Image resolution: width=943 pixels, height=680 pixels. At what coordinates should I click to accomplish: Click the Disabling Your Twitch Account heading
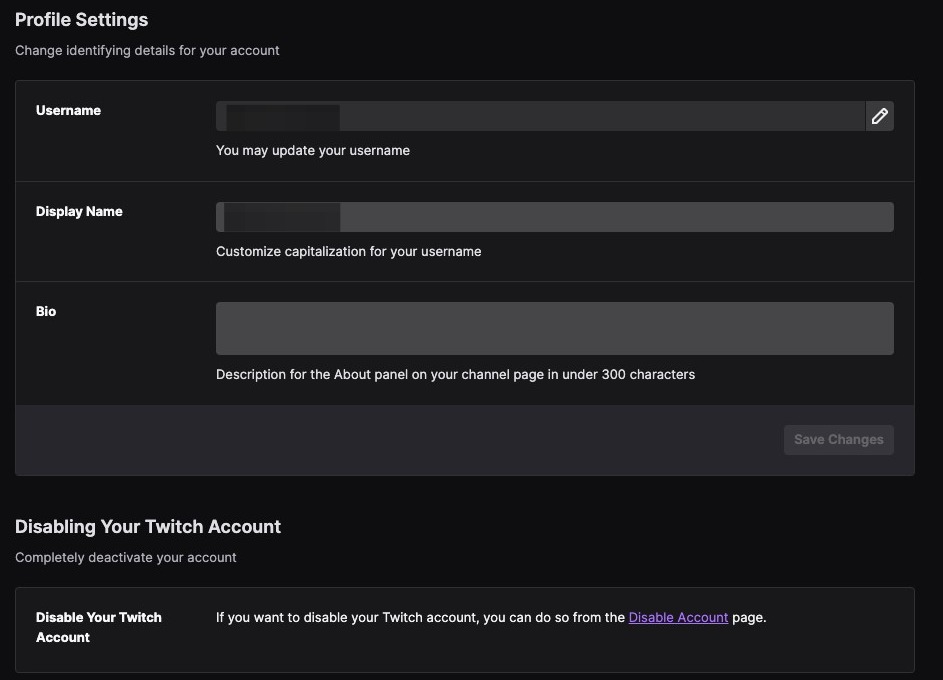[148, 527]
